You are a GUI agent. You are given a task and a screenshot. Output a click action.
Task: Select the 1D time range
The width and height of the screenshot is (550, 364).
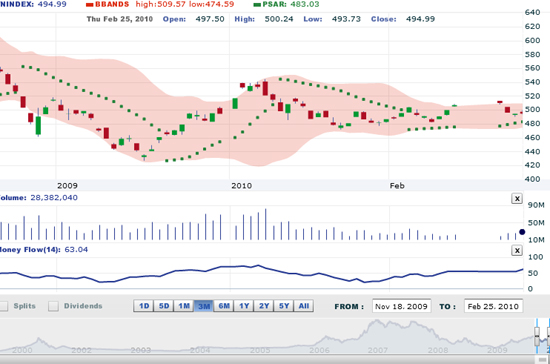click(x=144, y=306)
